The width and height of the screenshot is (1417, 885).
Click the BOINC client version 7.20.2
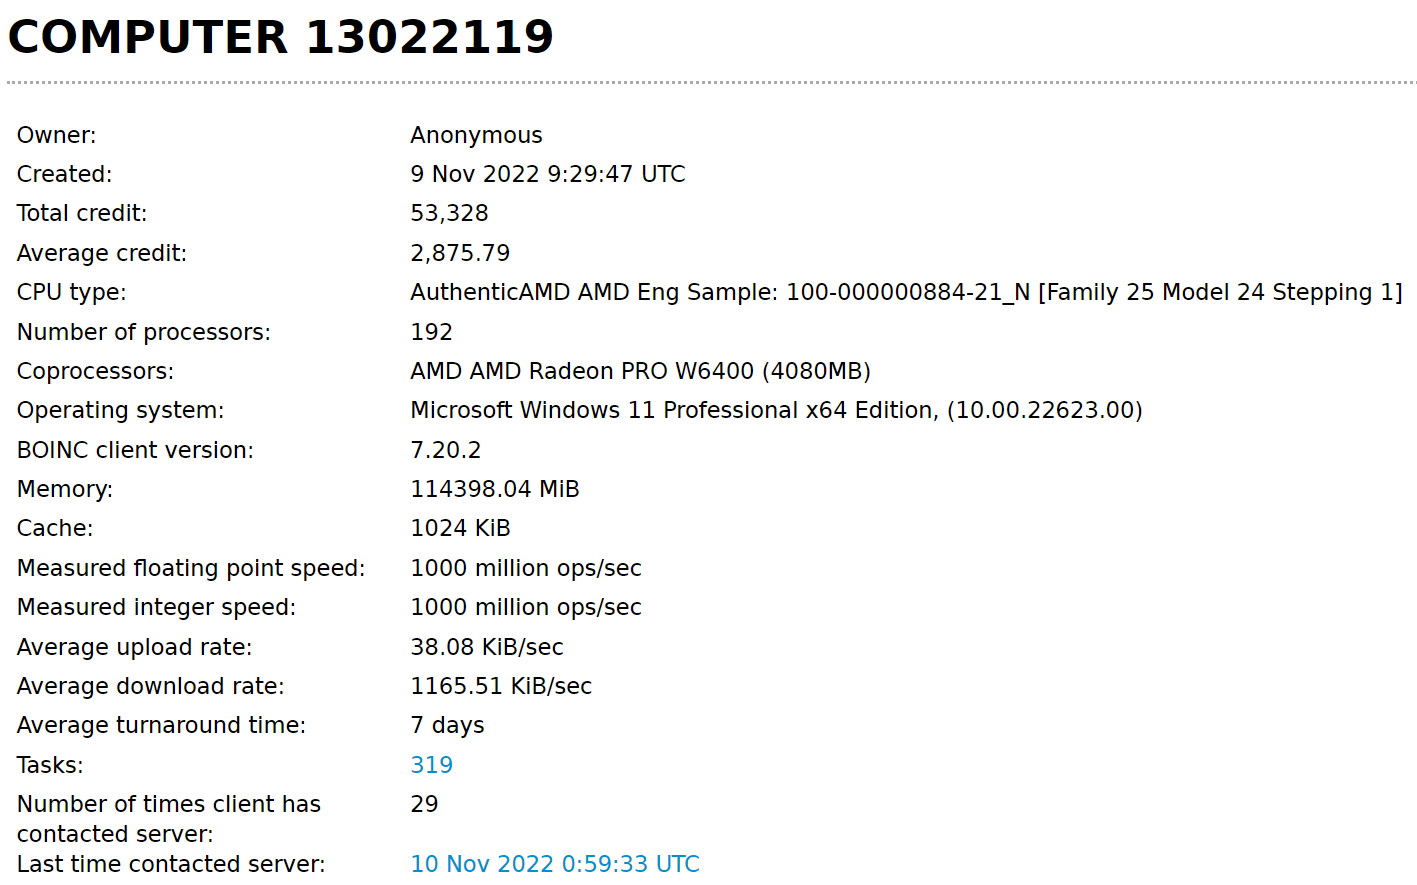(445, 450)
